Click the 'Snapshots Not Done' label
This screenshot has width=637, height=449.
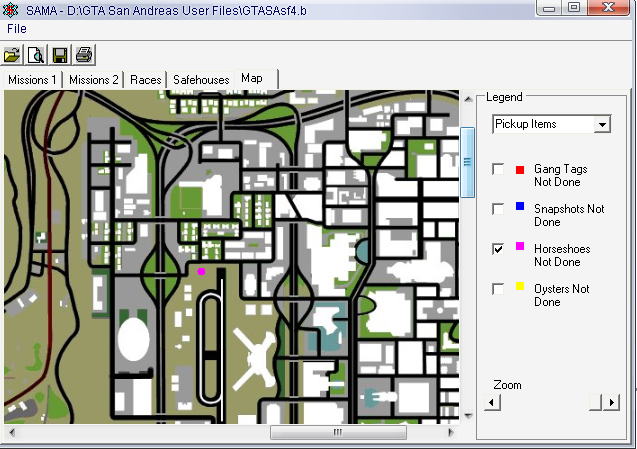point(569,215)
